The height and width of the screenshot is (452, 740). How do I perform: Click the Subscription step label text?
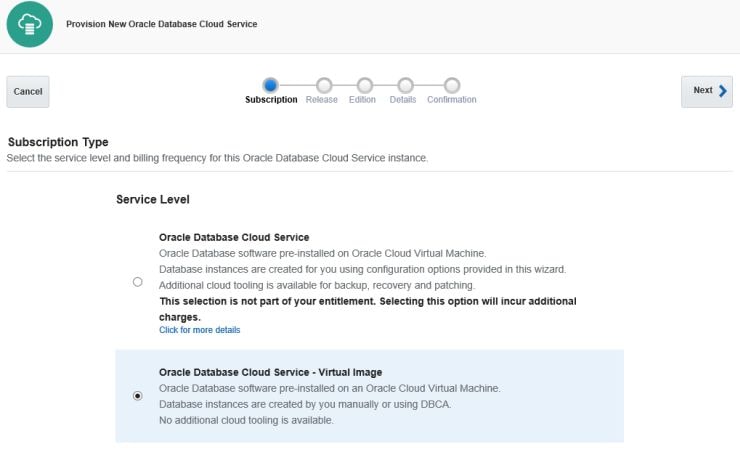pos(271,100)
